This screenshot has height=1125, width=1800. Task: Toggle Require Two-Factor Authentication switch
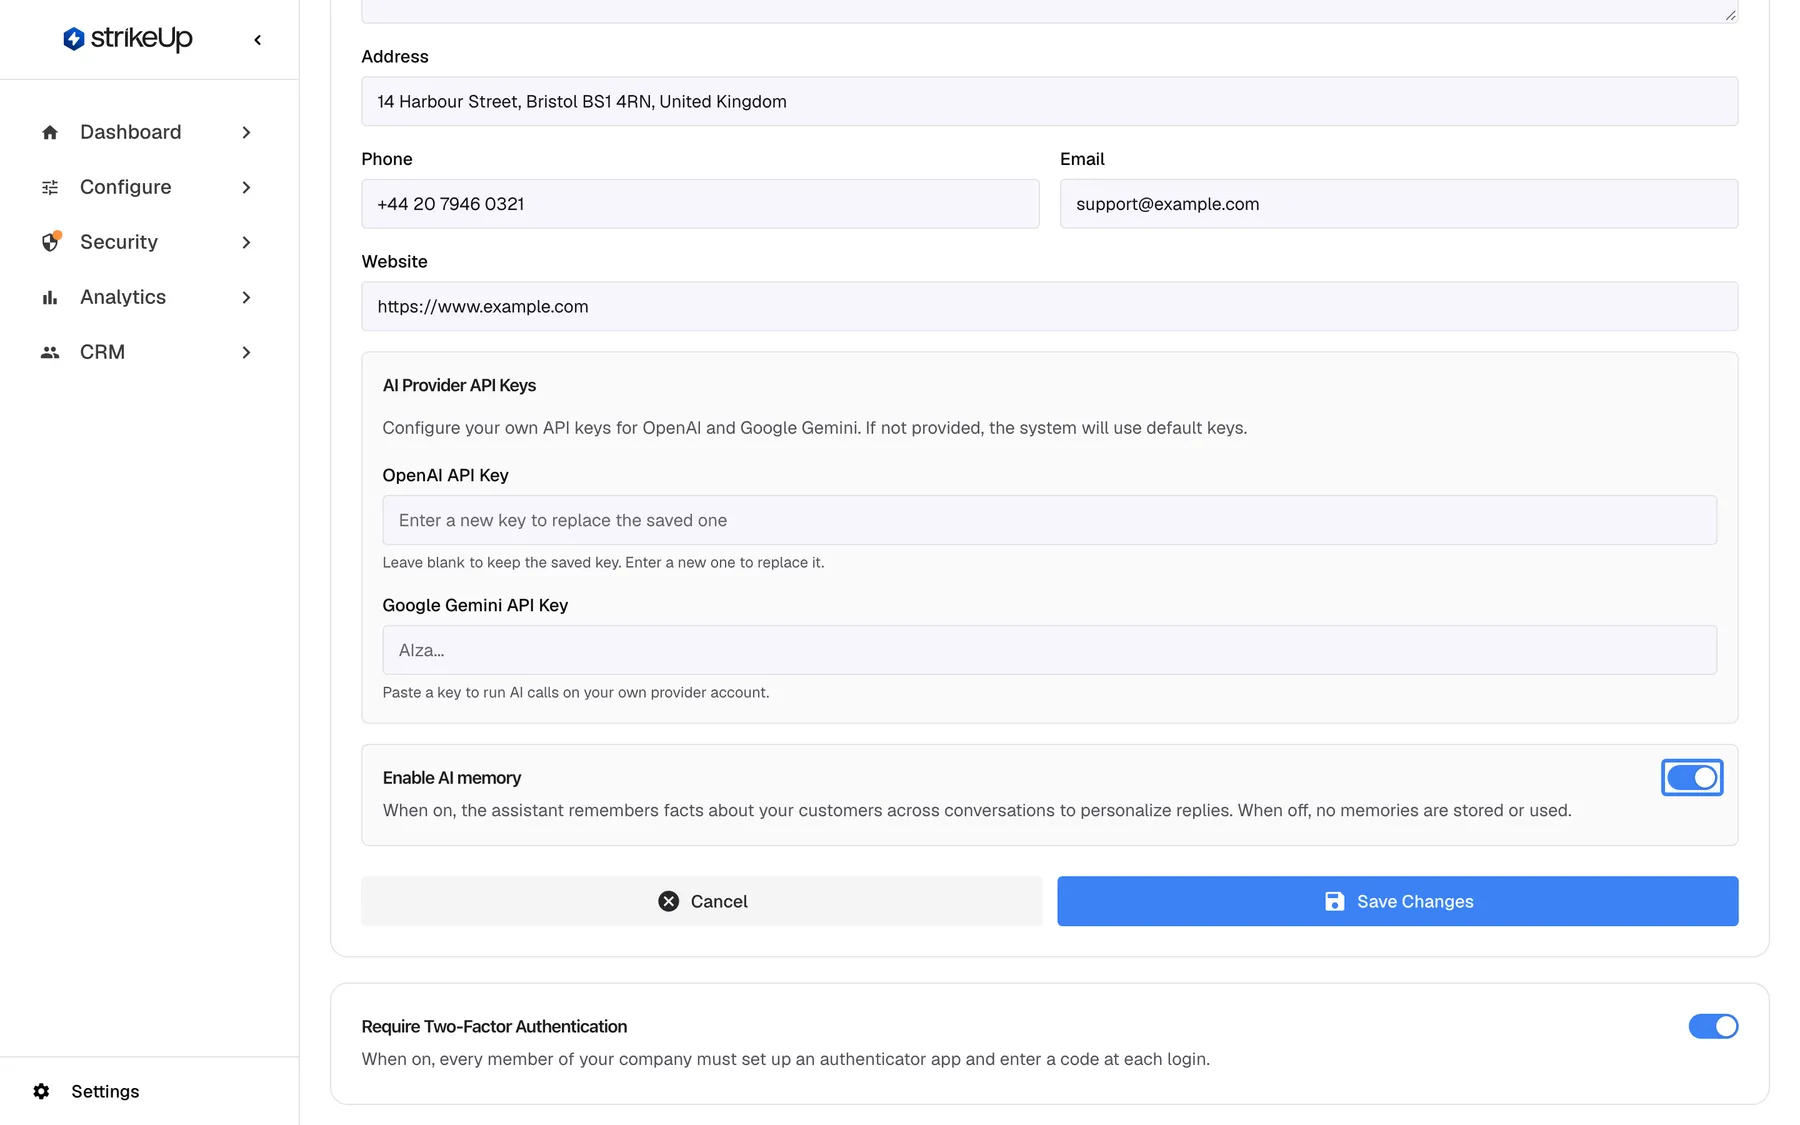pyautogui.click(x=1713, y=1026)
